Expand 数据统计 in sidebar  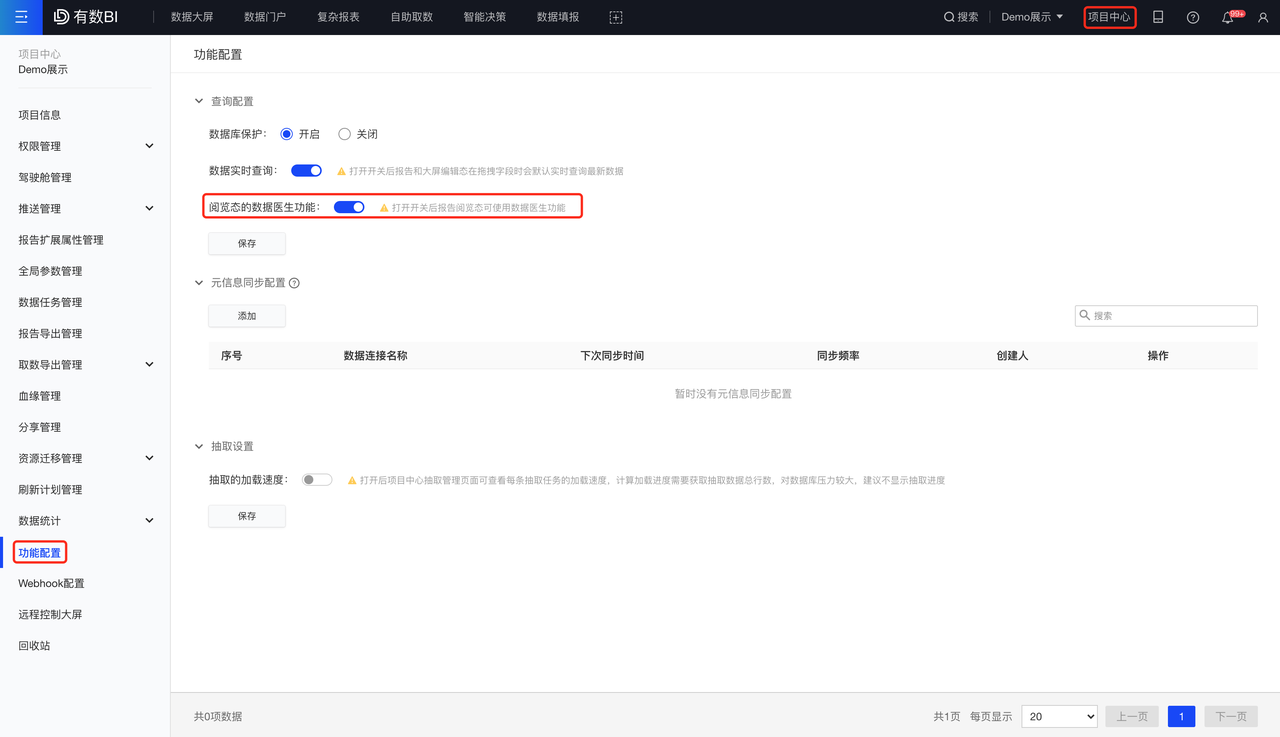(149, 520)
